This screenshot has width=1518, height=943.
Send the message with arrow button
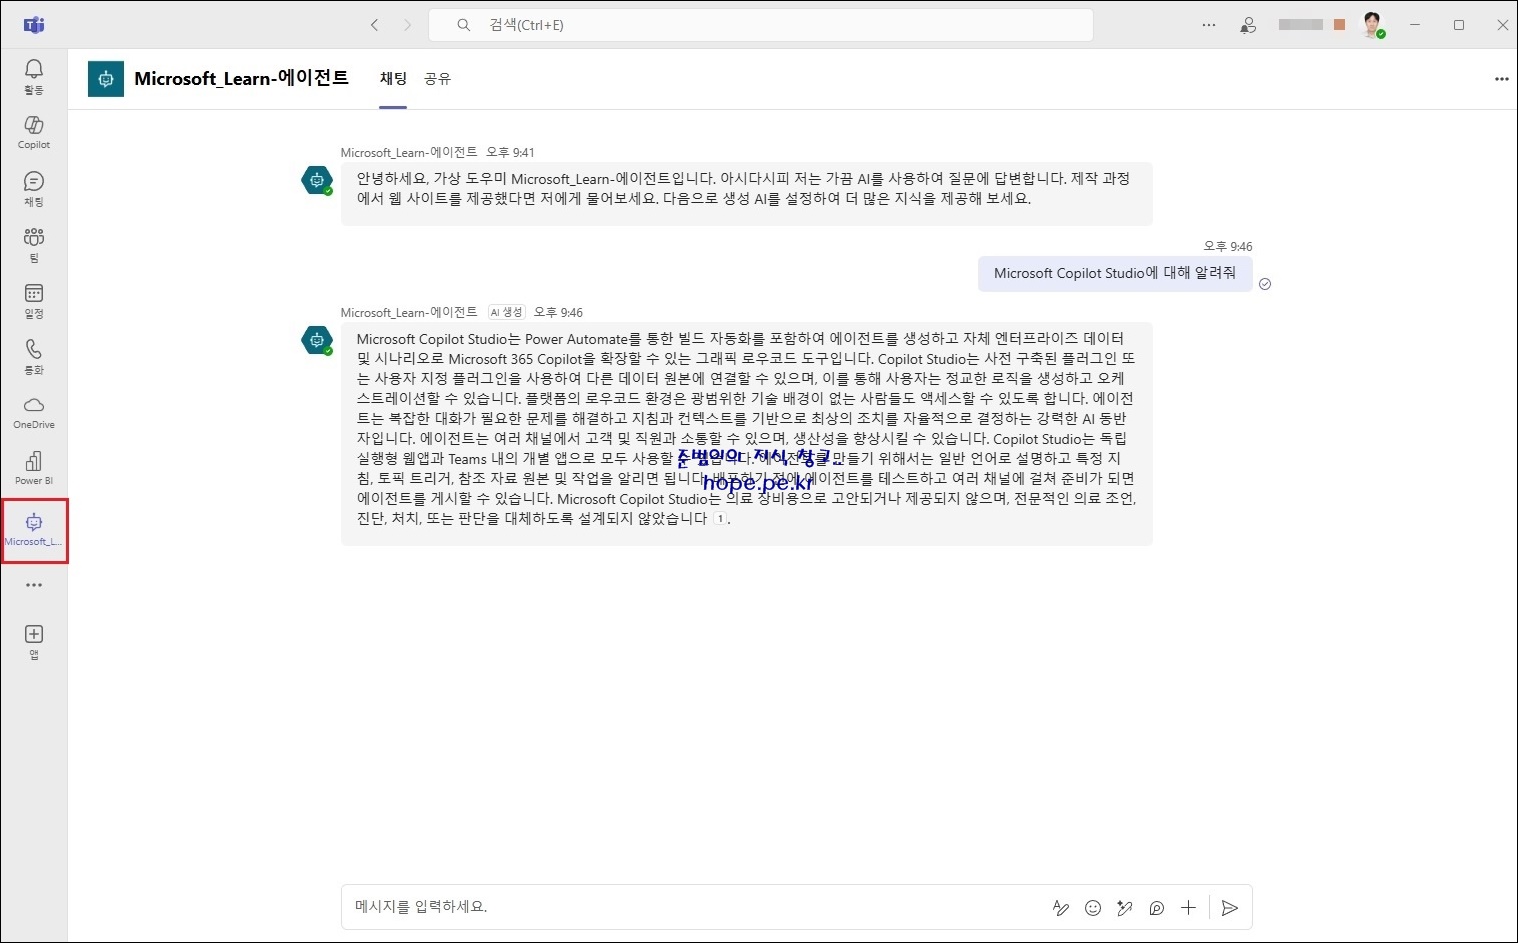click(x=1230, y=908)
